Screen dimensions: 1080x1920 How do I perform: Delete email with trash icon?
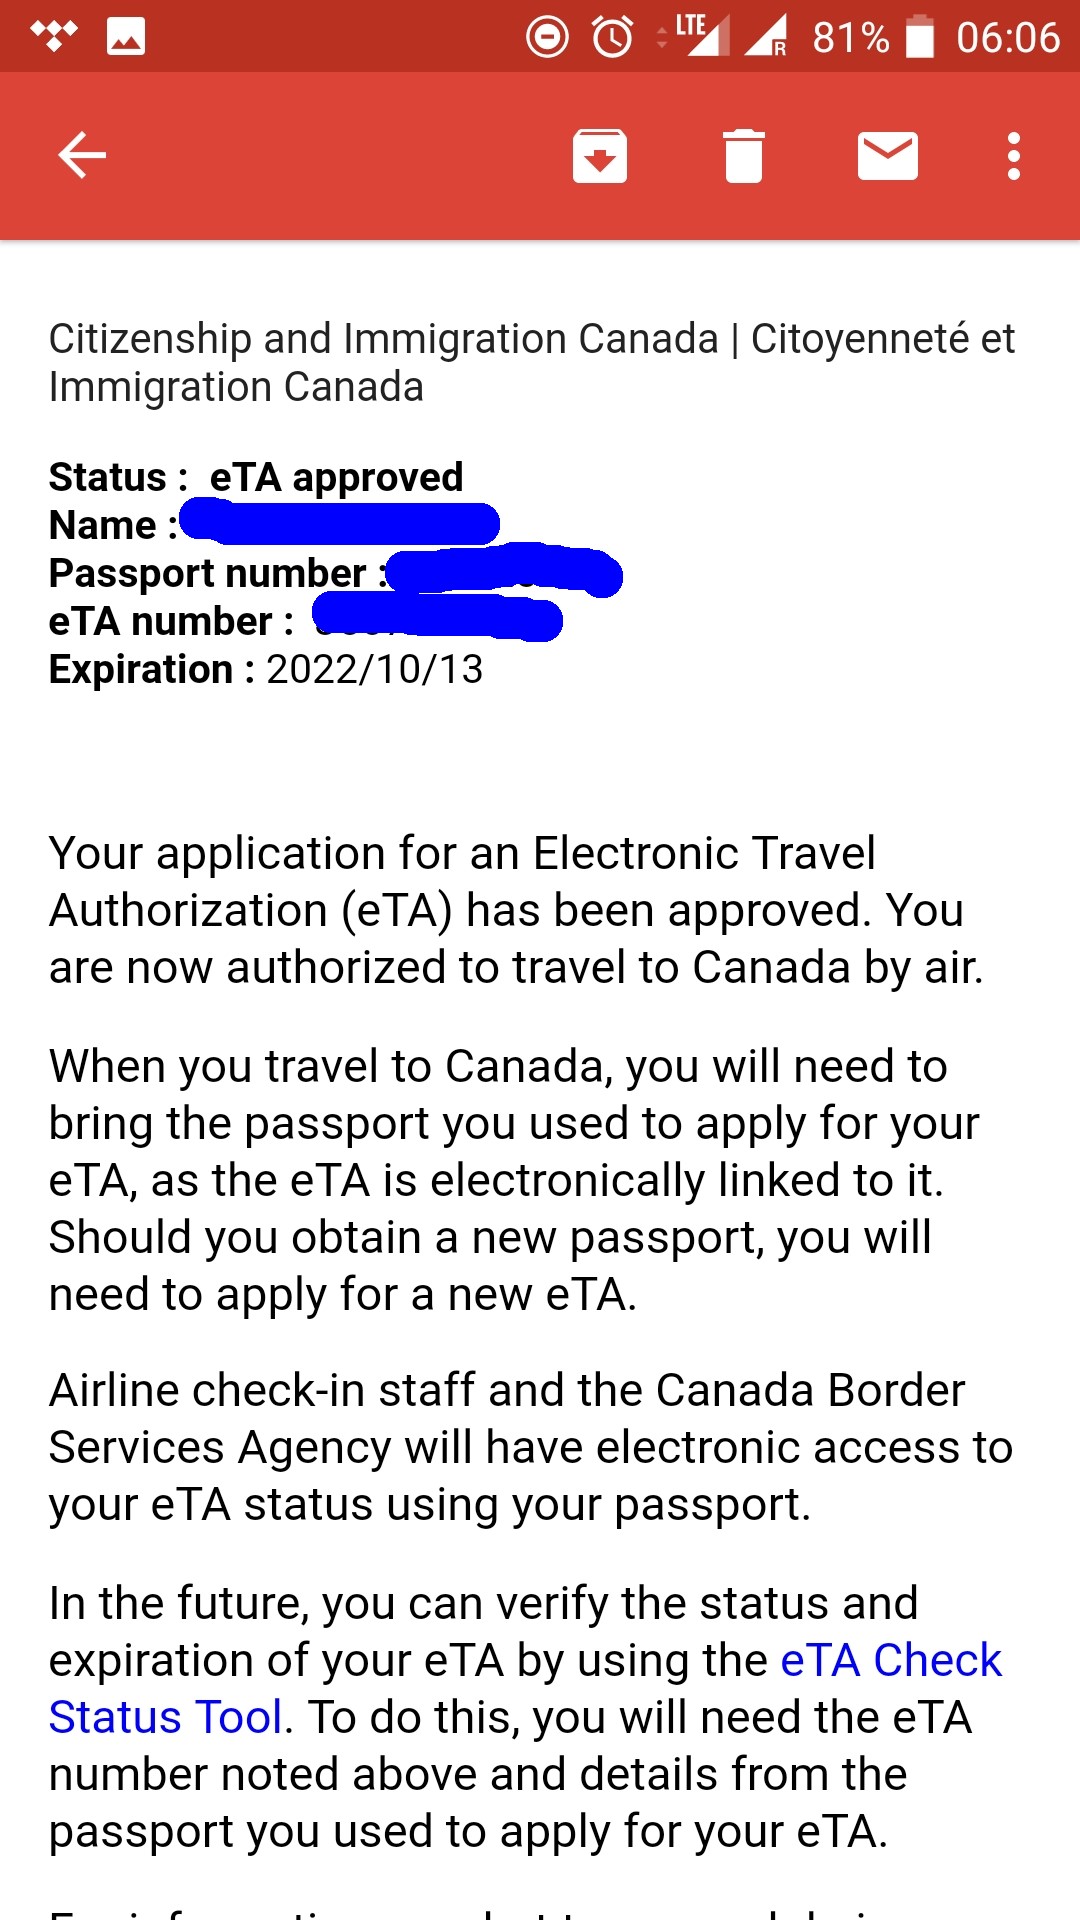coord(744,156)
